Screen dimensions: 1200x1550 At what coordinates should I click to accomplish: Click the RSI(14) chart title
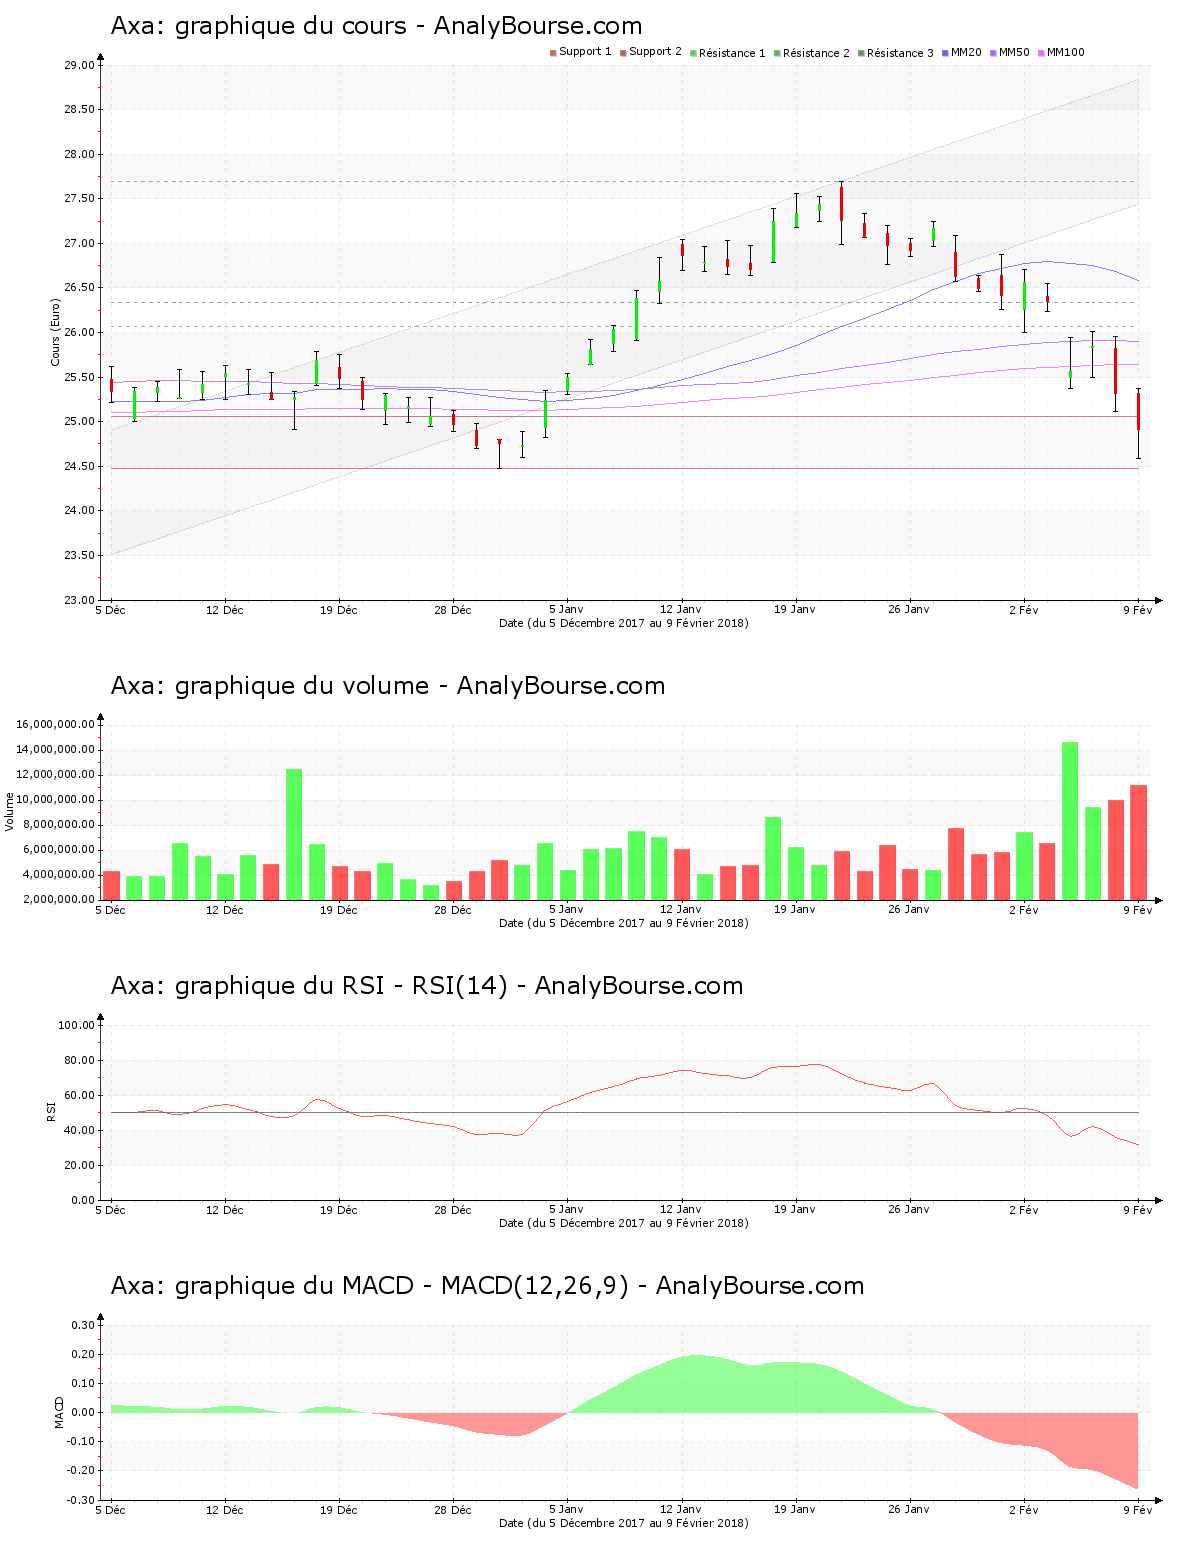click(426, 986)
